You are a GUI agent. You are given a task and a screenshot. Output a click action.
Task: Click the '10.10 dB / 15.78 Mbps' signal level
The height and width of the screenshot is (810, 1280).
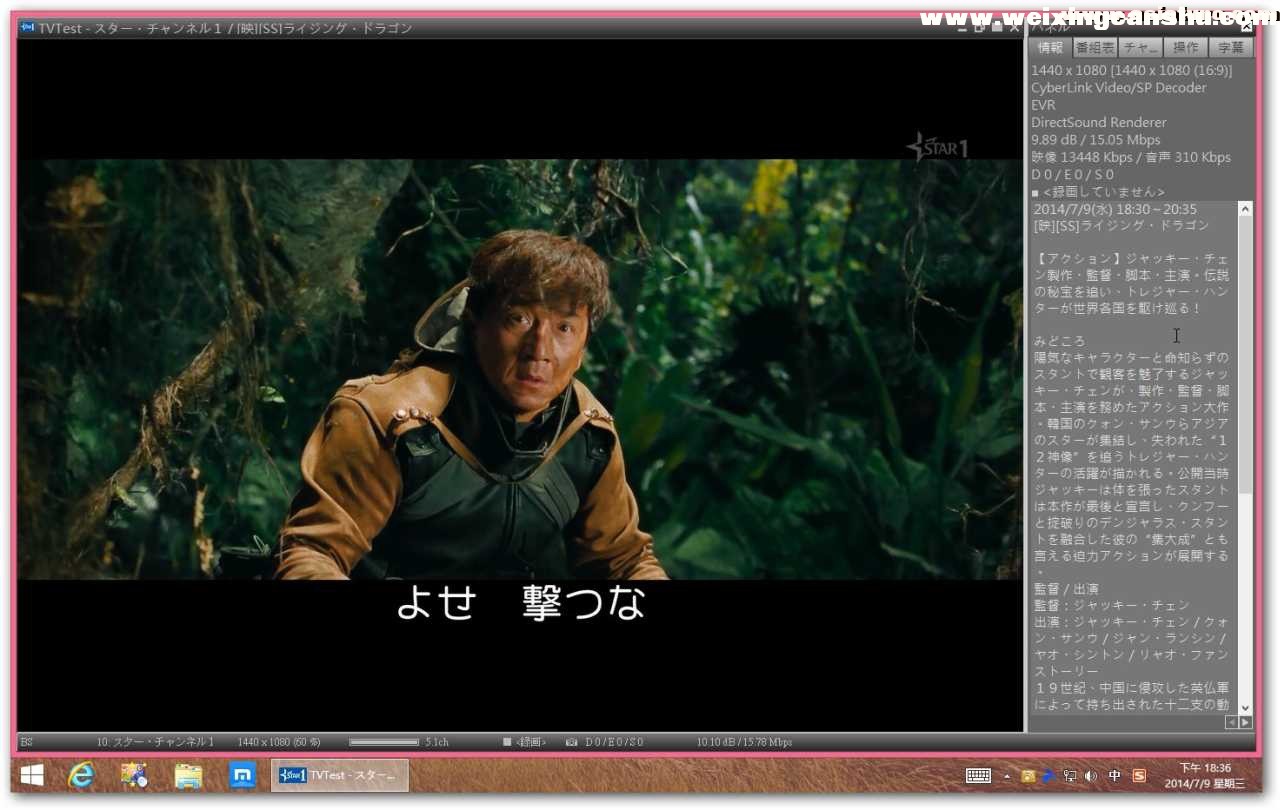[x=745, y=742]
